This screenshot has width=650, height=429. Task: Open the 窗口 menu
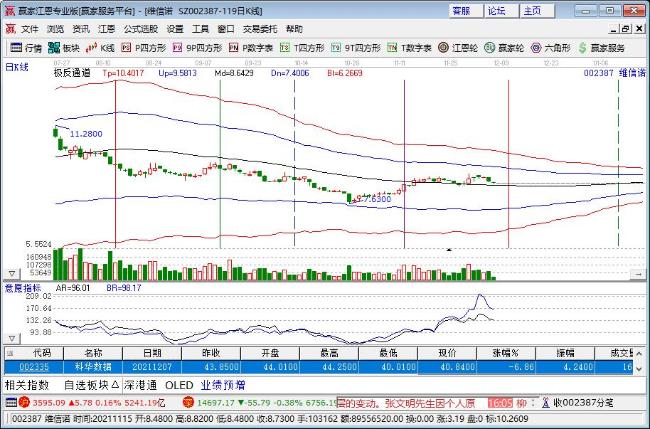(x=226, y=29)
